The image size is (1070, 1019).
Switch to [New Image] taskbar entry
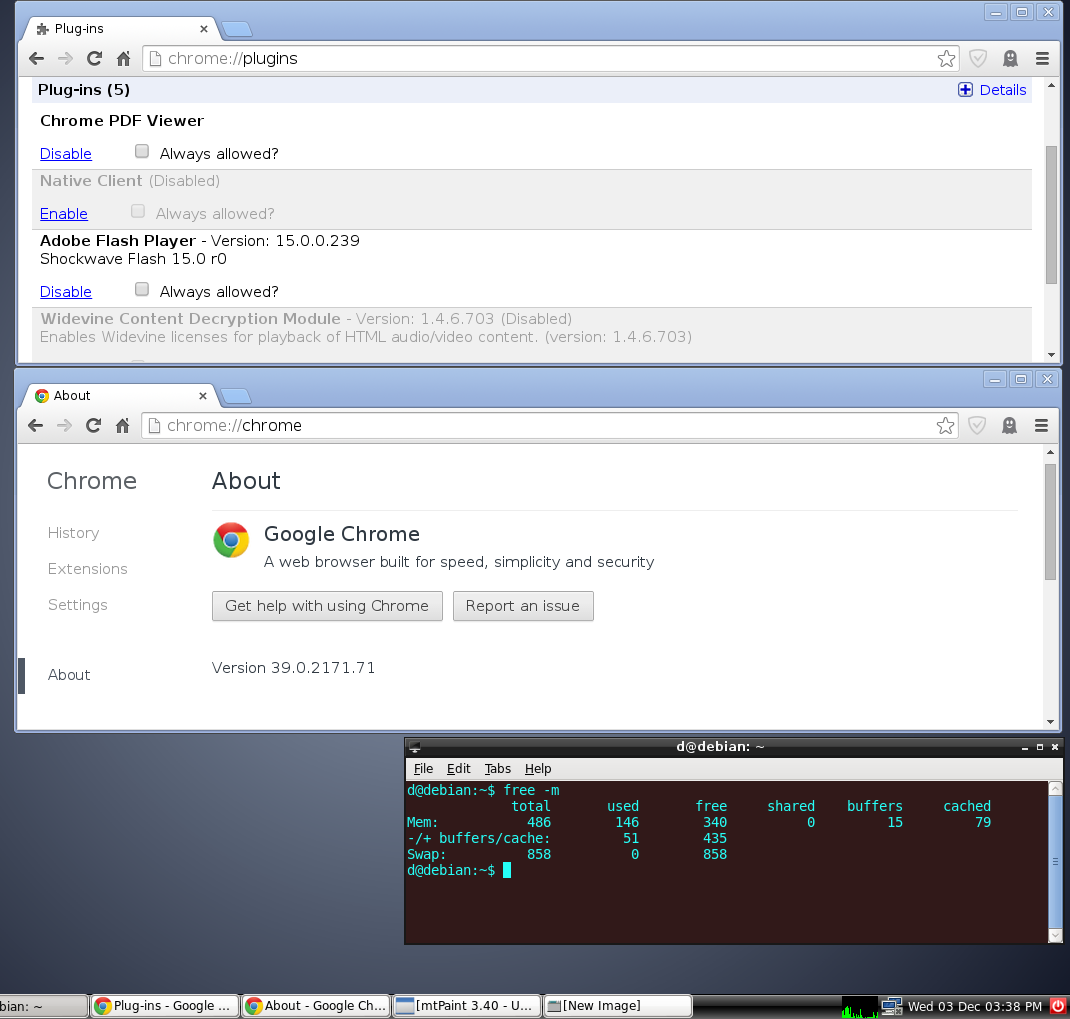tap(618, 1006)
